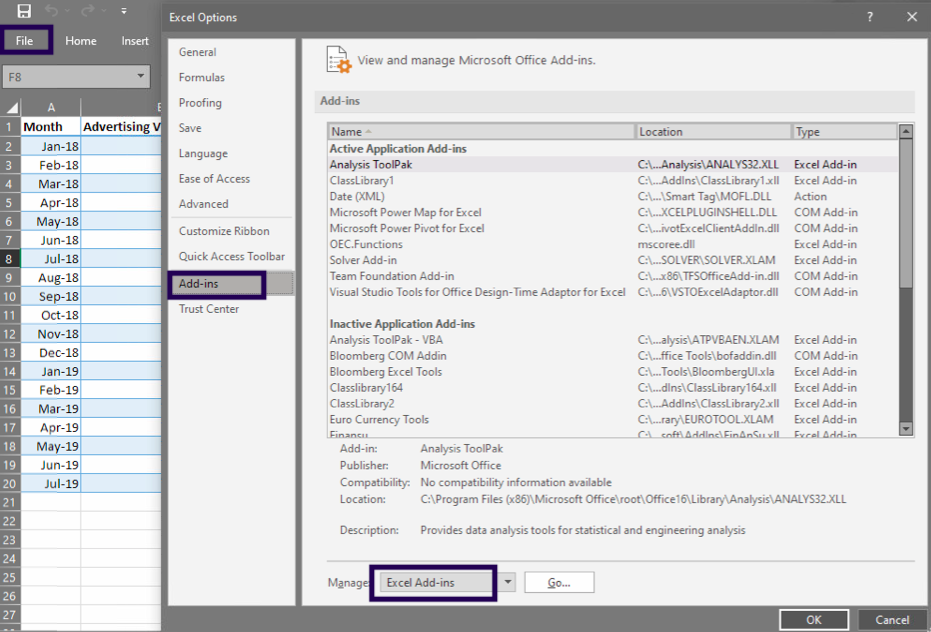Click the add-ins list scroll down arrow
Screen dimensions: 931x632
(x=905, y=428)
